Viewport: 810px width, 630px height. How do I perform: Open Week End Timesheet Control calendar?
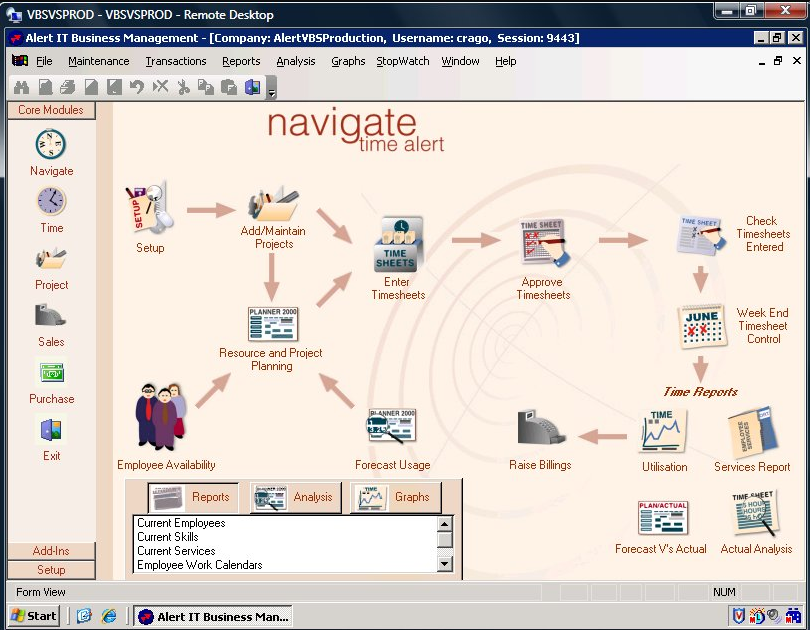point(700,325)
